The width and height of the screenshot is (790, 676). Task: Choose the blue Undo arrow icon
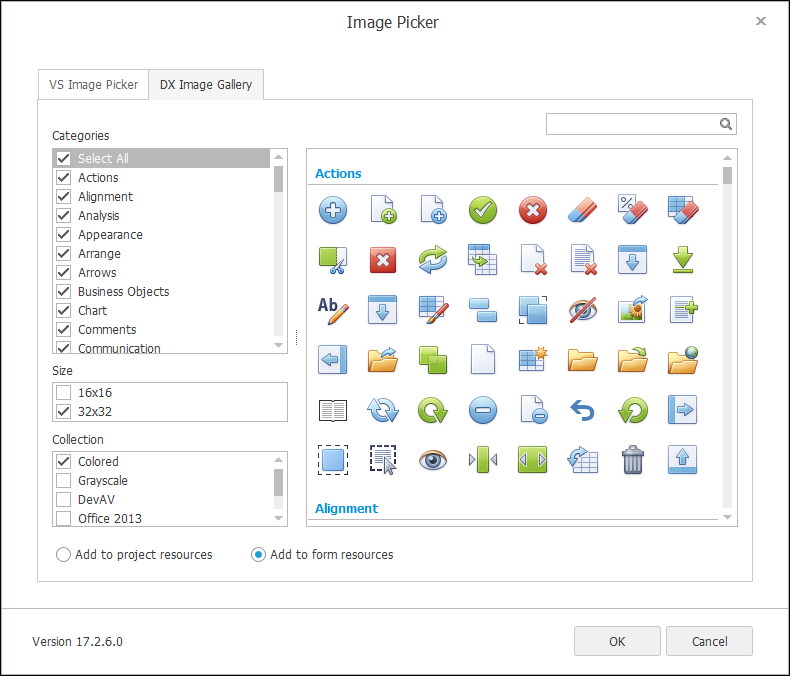click(582, 410)
